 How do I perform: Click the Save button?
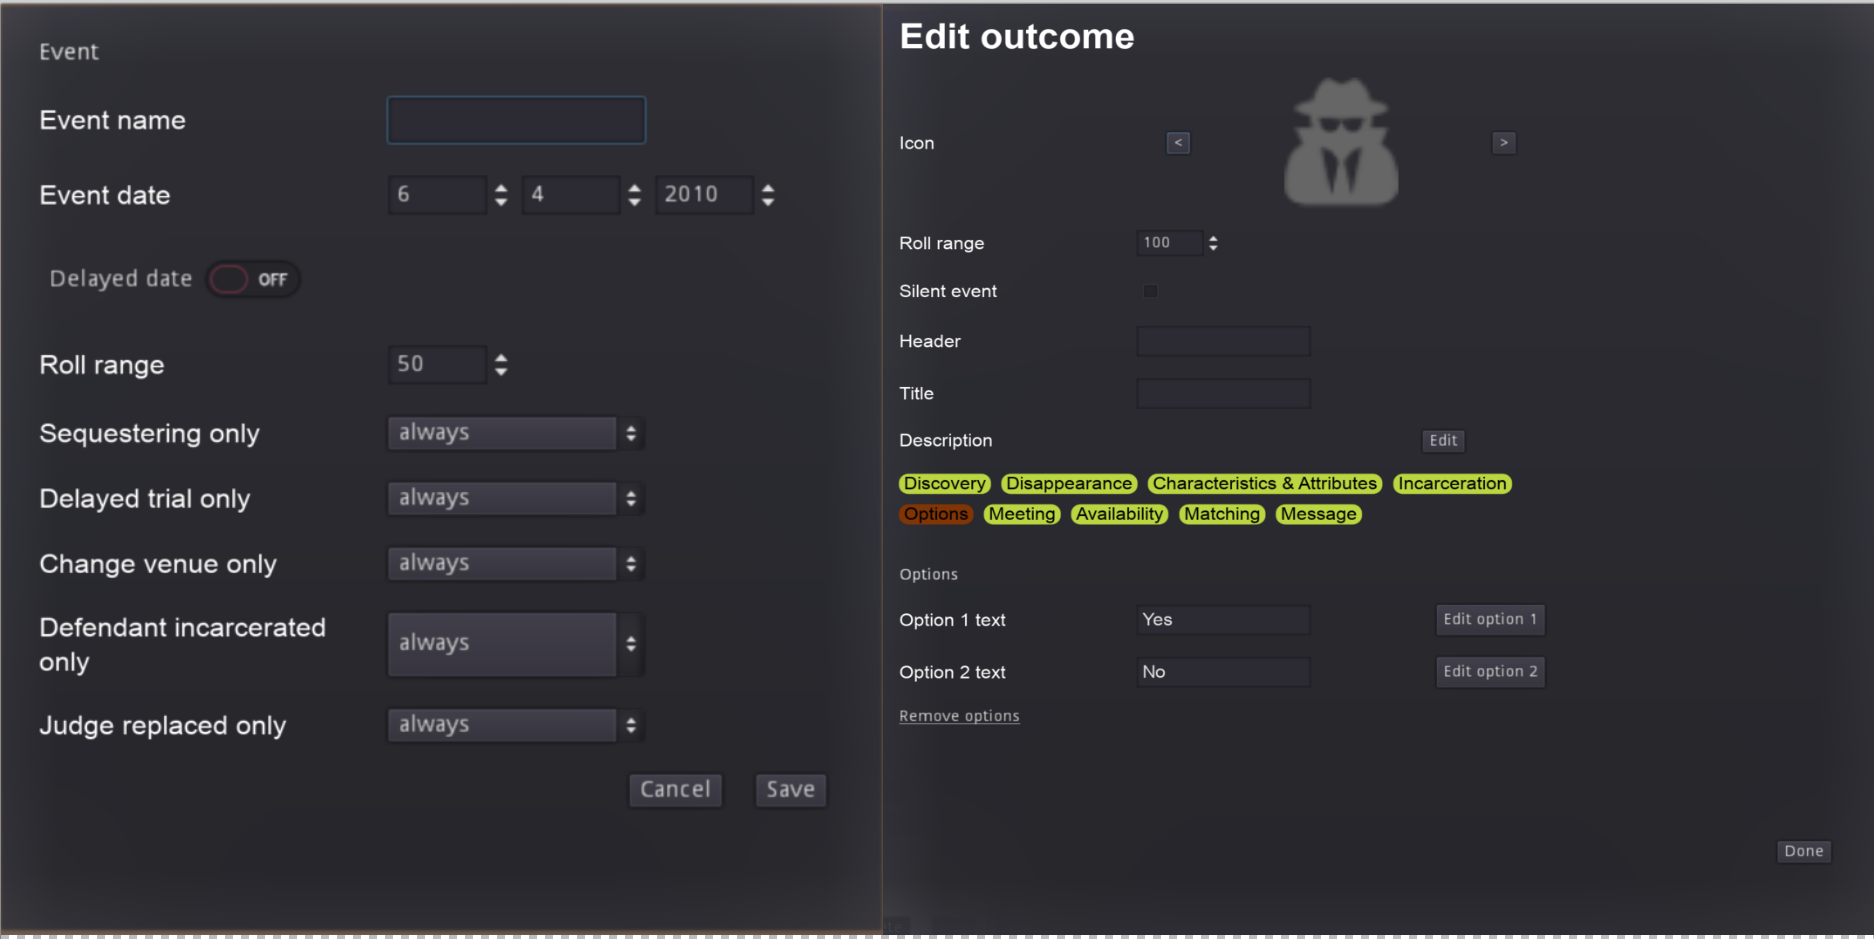(x=790, y=790)
